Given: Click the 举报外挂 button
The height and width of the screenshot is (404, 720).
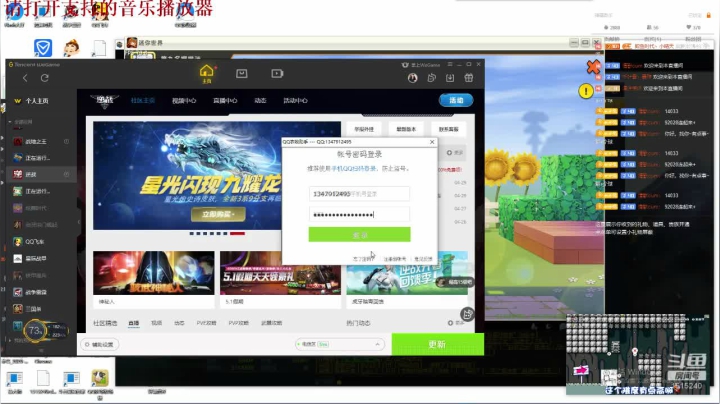Looking at the screenshot, I should (x=364, y=129).
